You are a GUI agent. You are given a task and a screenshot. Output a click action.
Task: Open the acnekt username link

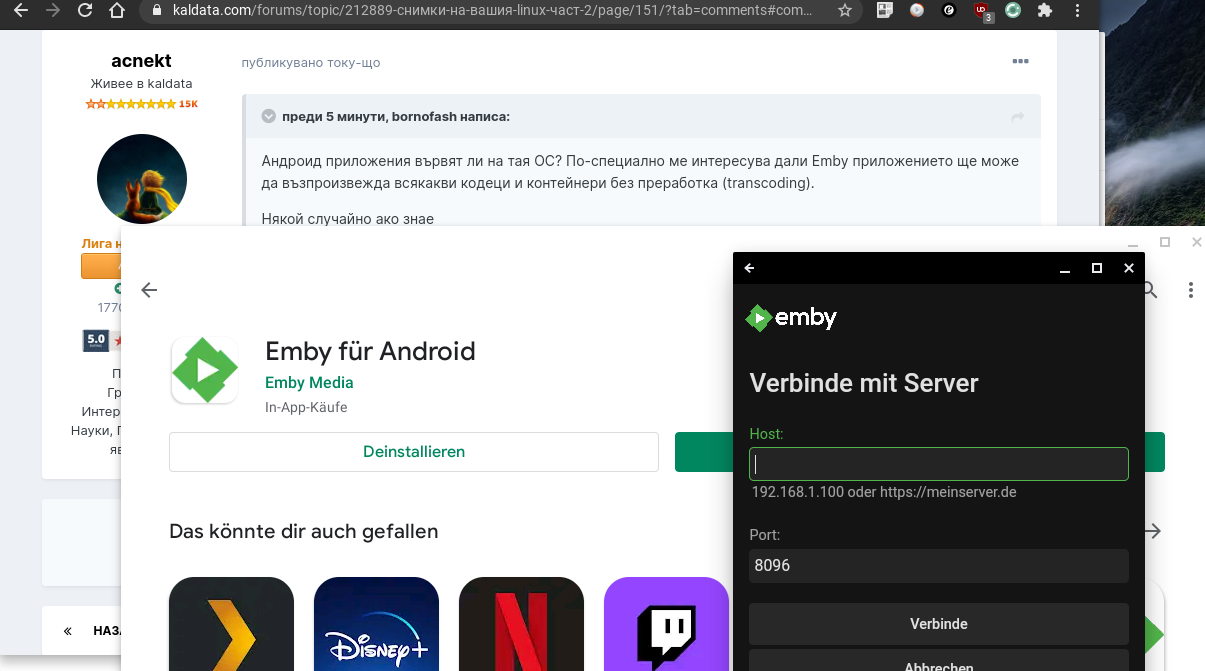141,61
